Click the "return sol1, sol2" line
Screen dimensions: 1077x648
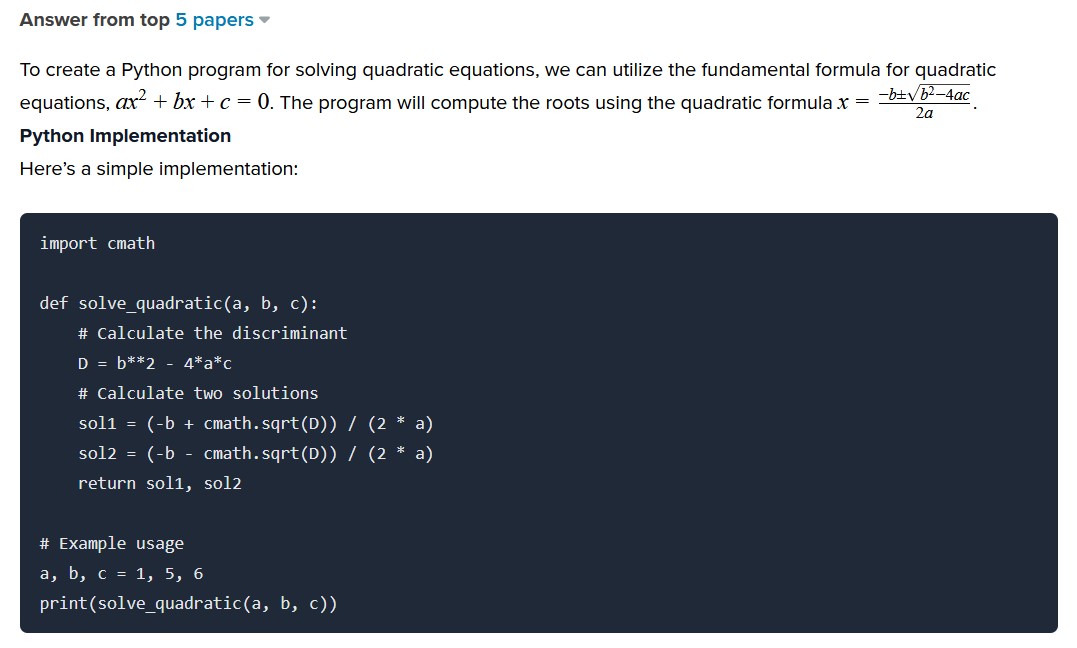point(159,483)
